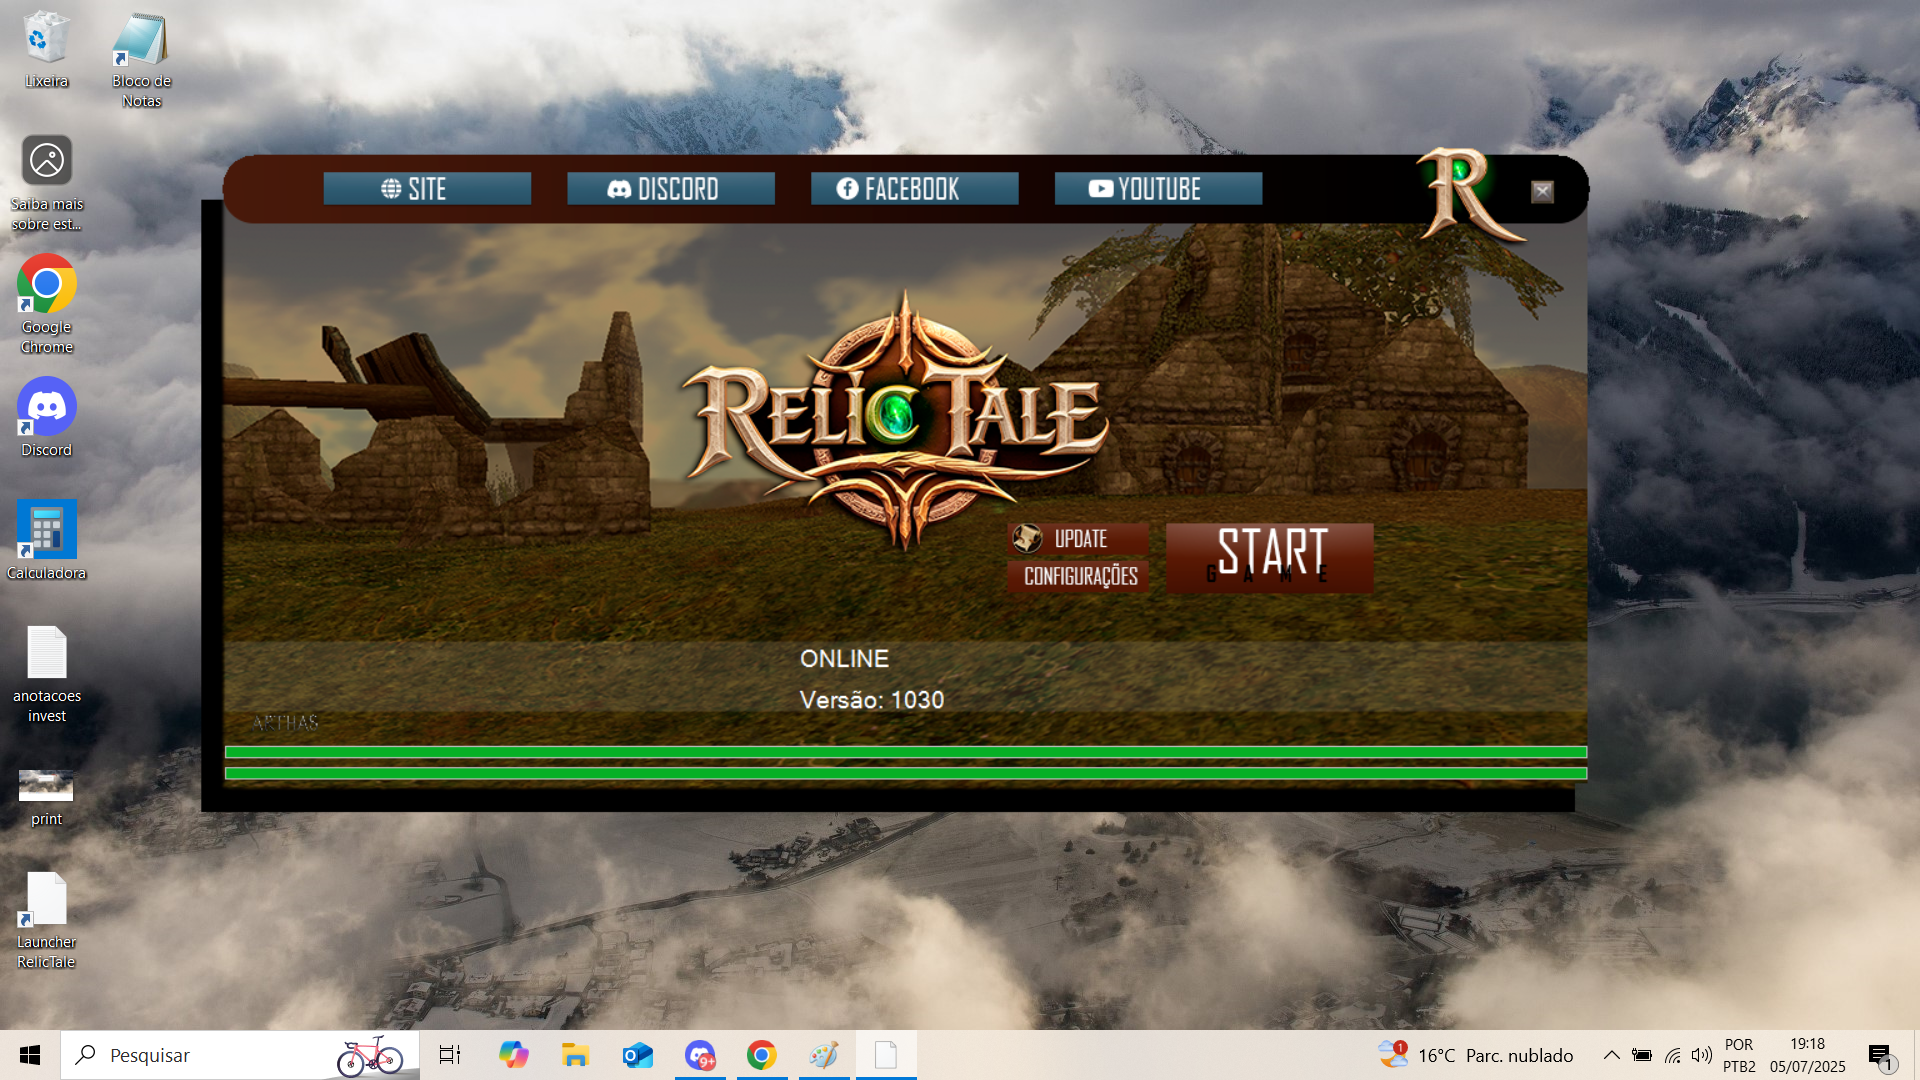This screenshot has height=1080, width=1920.
Task: Click the START GAME button
Action: coord(1270,558)
